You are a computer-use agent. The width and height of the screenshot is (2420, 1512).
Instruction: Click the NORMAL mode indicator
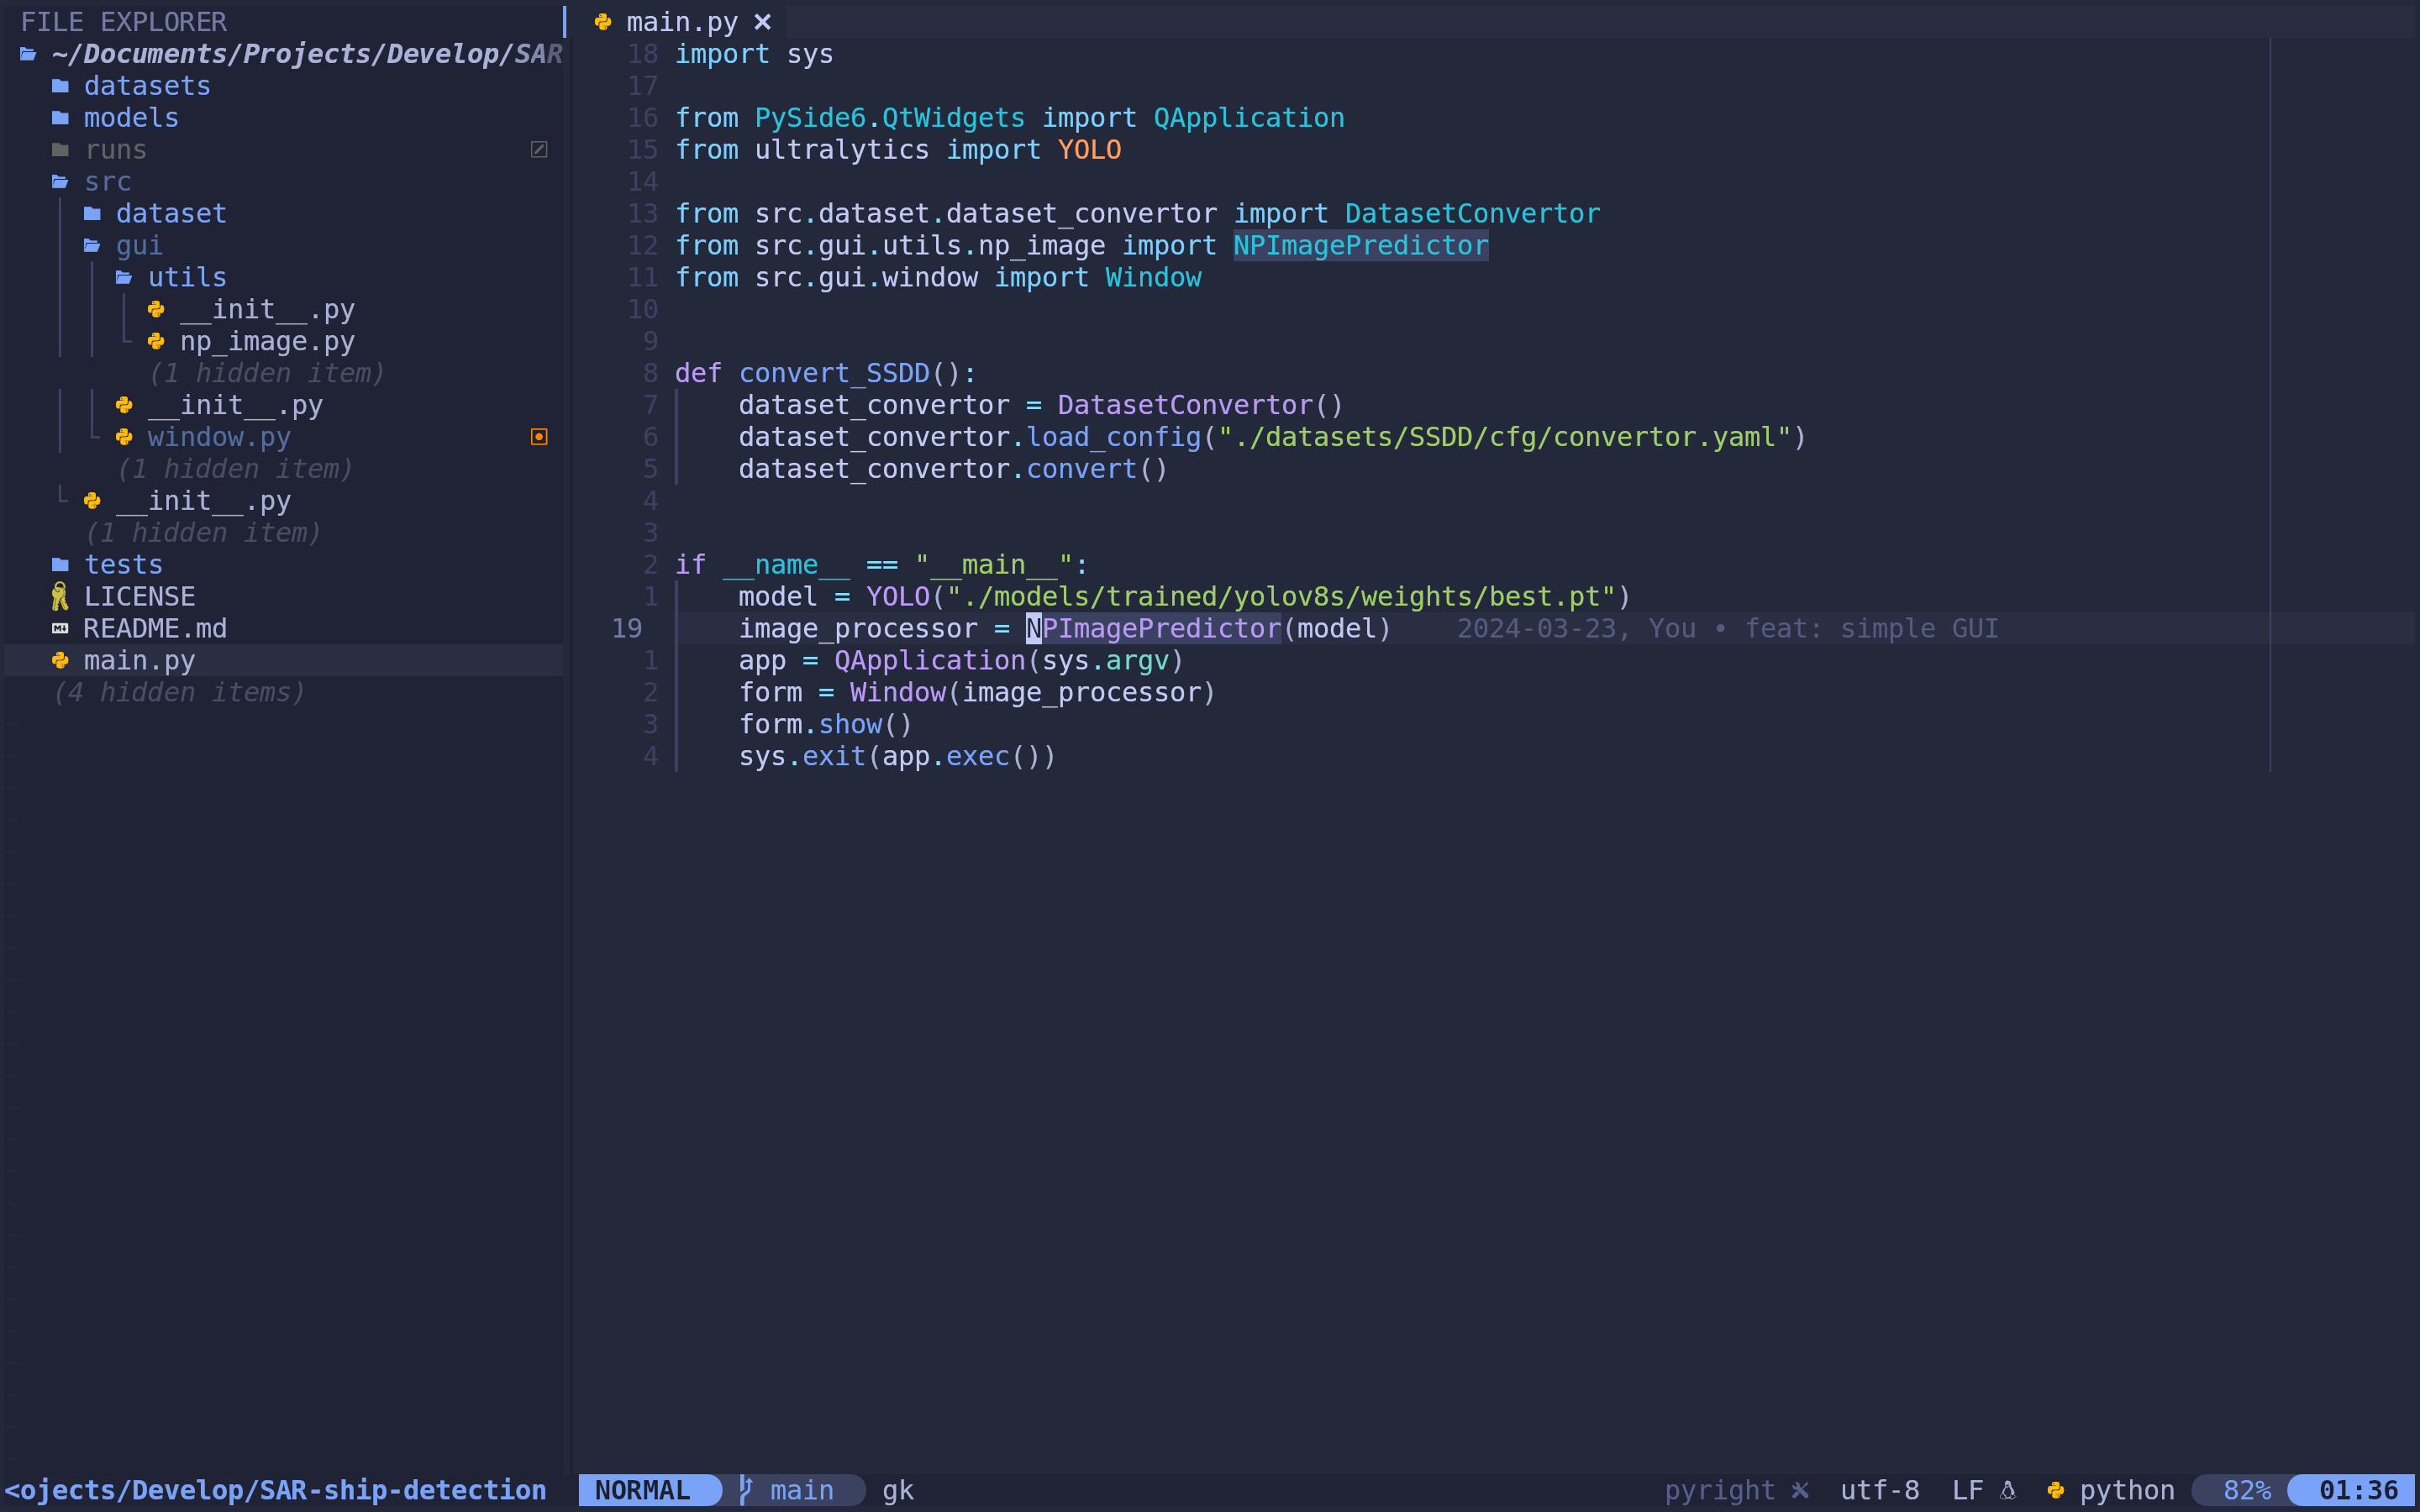[x=643, y=1490]
